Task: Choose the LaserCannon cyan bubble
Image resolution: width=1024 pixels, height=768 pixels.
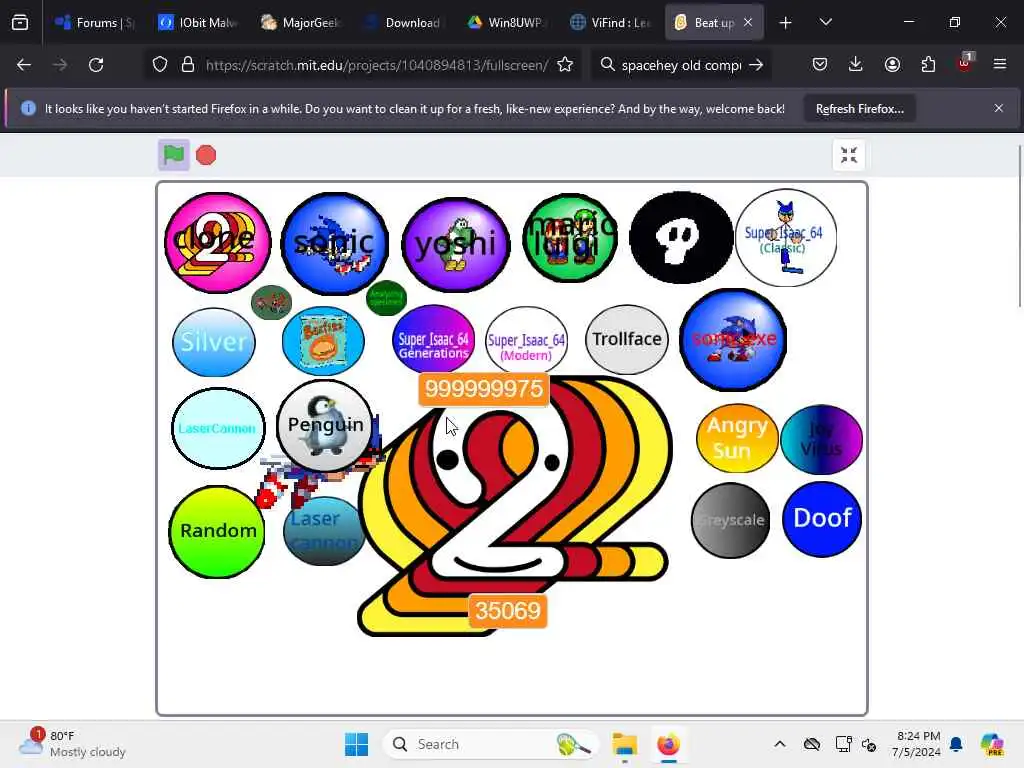Action: pyautogui.click(x=218, y=428)
